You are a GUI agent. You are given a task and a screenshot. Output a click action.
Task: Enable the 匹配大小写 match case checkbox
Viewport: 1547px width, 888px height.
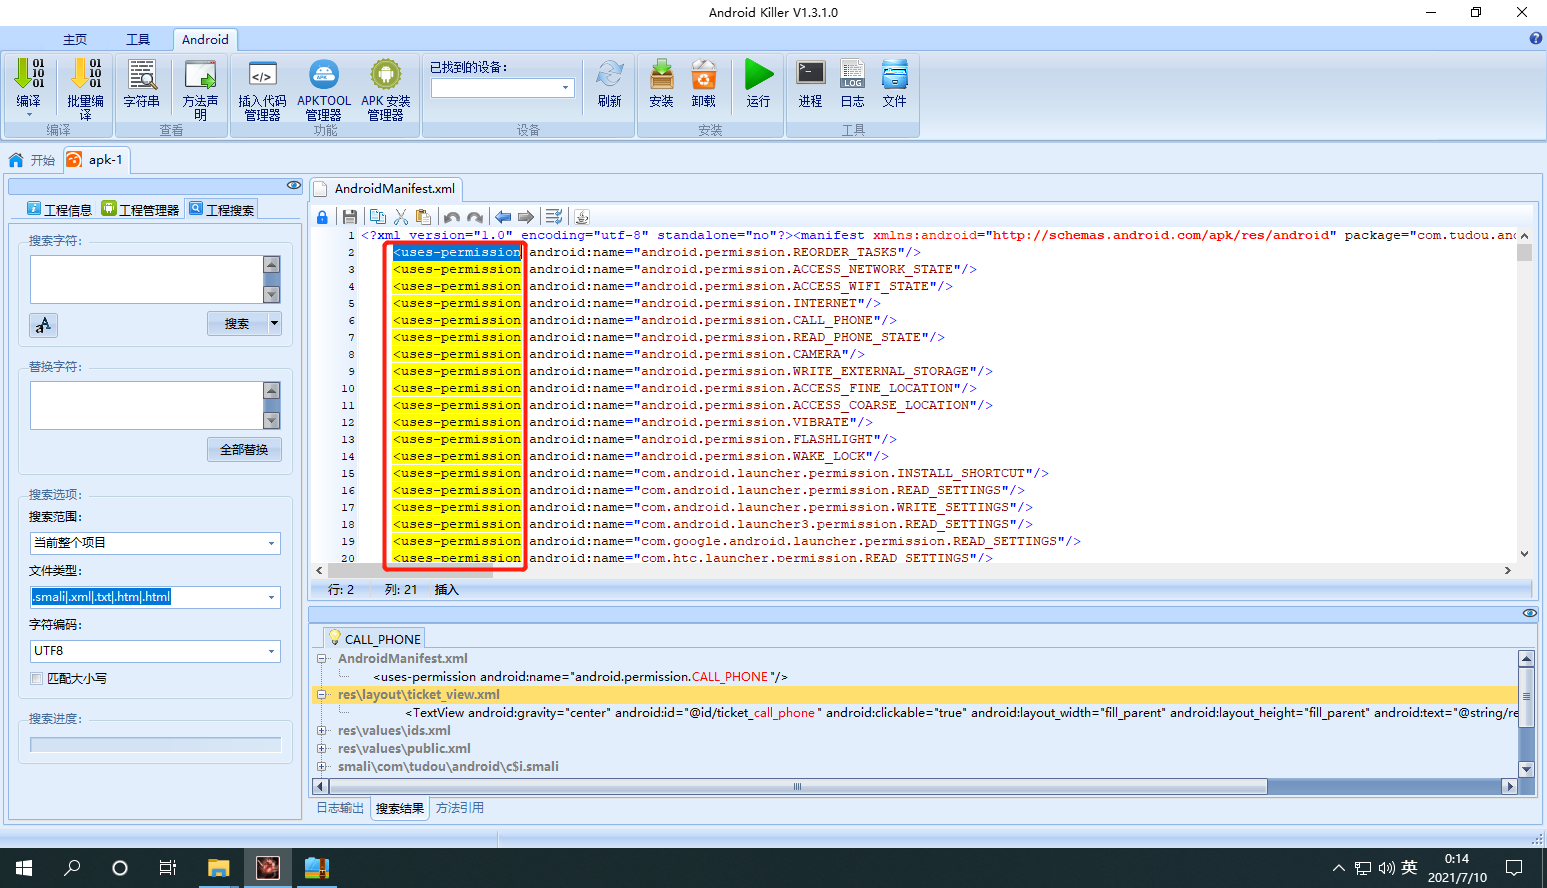[37, 678]
